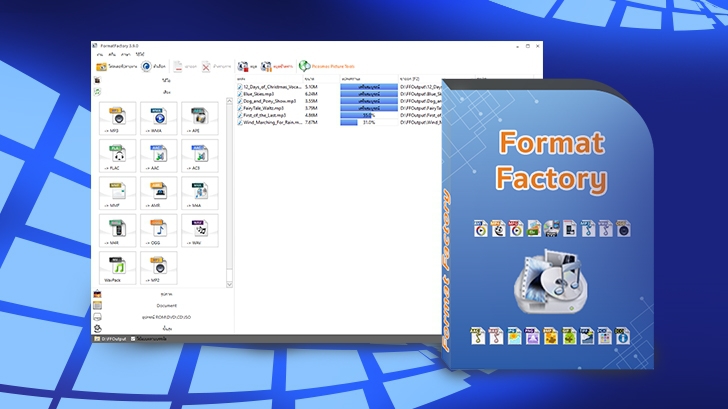Click the vertical scrollbar track in format panel
Viewport: 728px width, 409px height.
pos(229,192)
